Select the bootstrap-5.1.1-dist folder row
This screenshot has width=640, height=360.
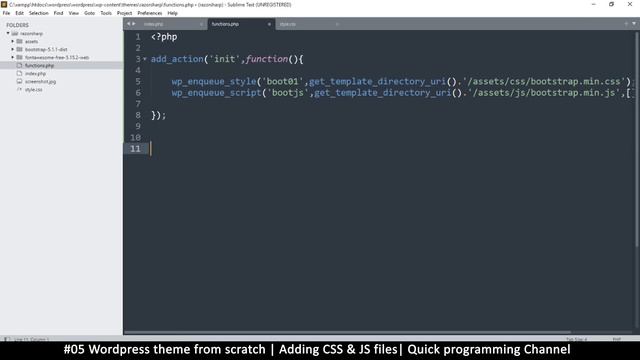click(61, 49)
